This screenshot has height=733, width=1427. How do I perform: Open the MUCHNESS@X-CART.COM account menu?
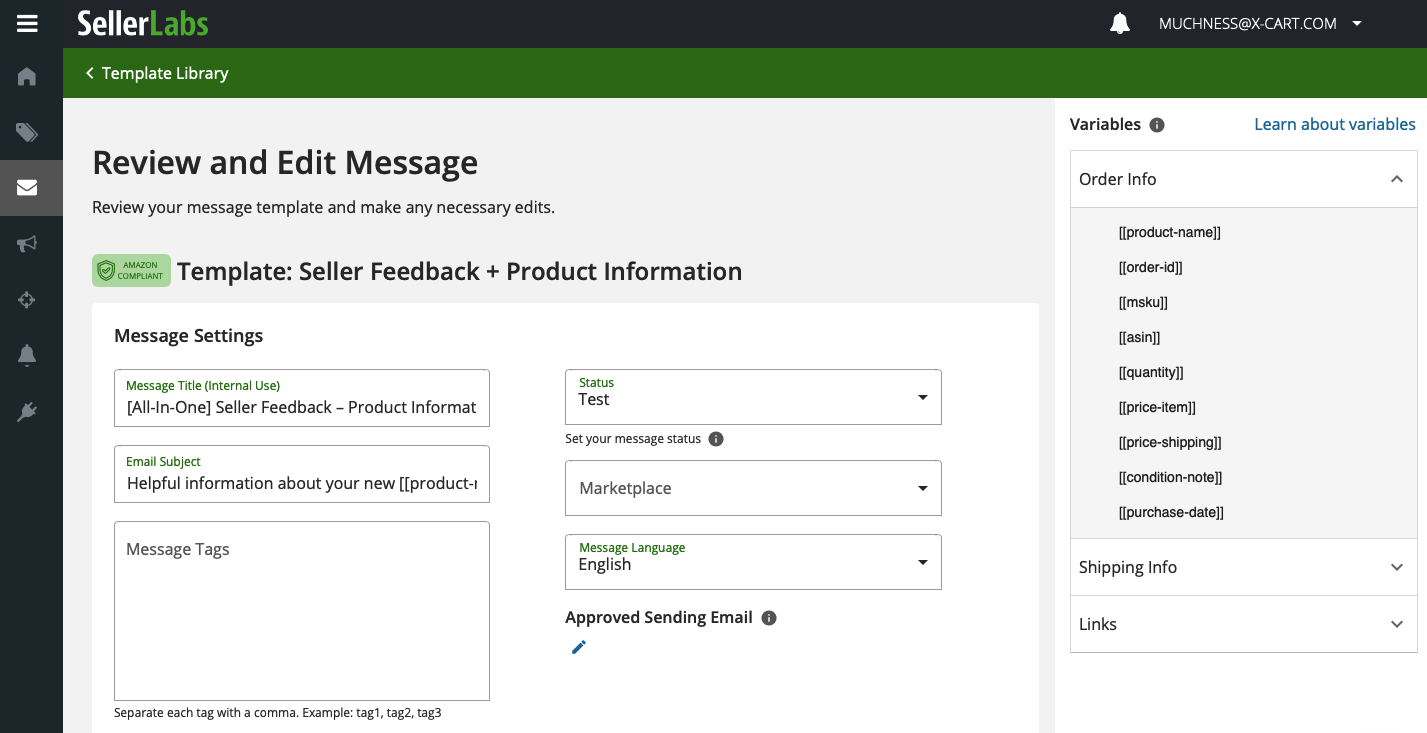[1260, 24]
